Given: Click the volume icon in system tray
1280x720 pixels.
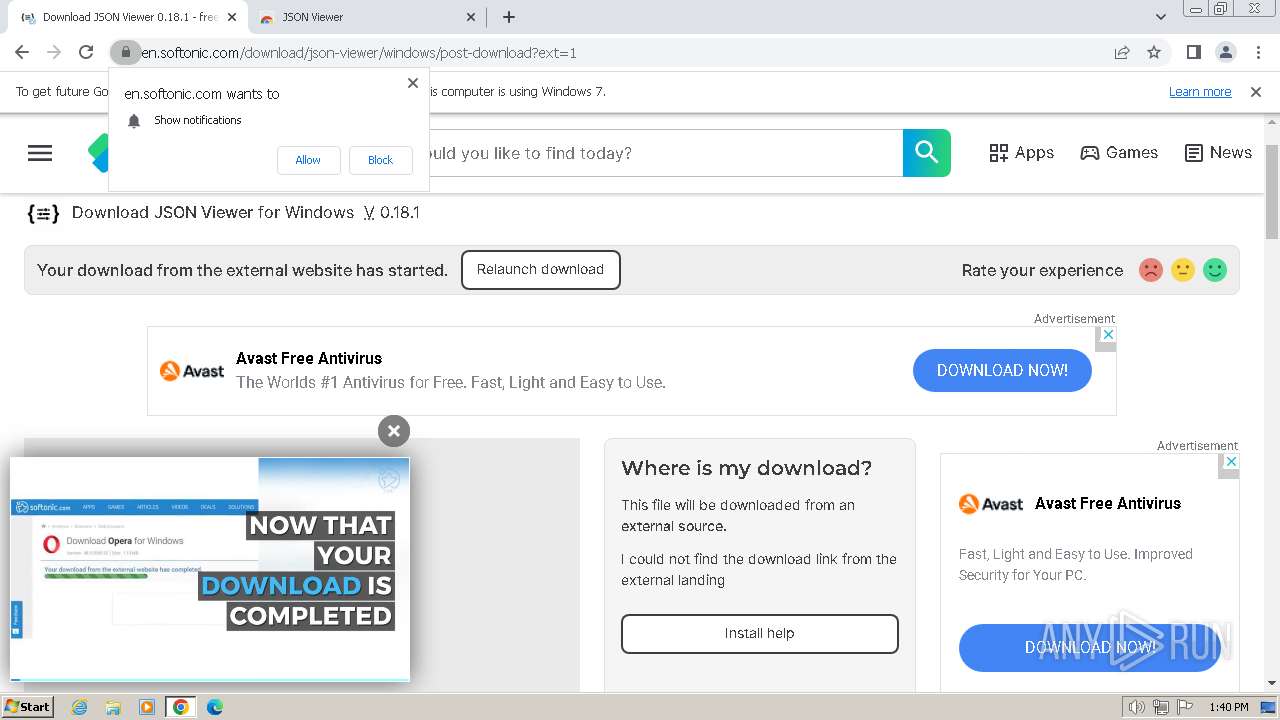Looking at the screenshot, I should [x=1137, y=707].
